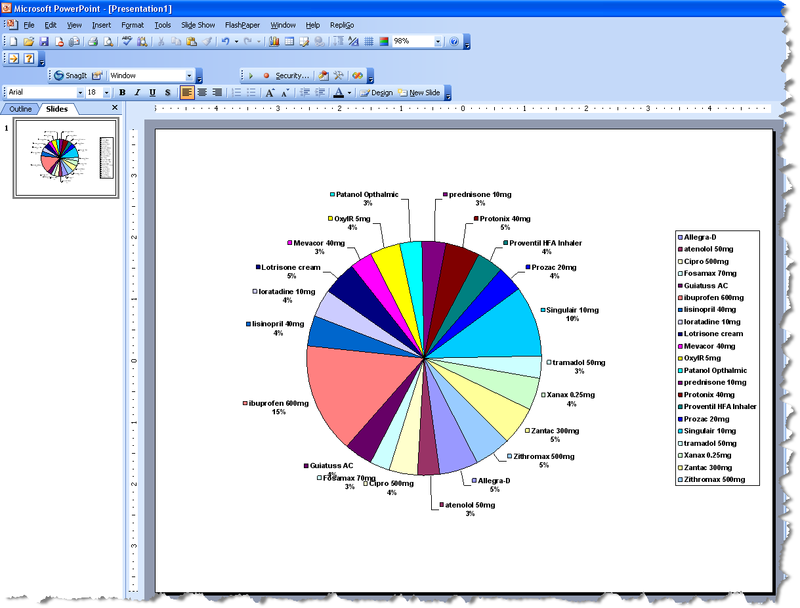Open the Slide Show menu
The image size is (800, 608).
pos(198,25)
